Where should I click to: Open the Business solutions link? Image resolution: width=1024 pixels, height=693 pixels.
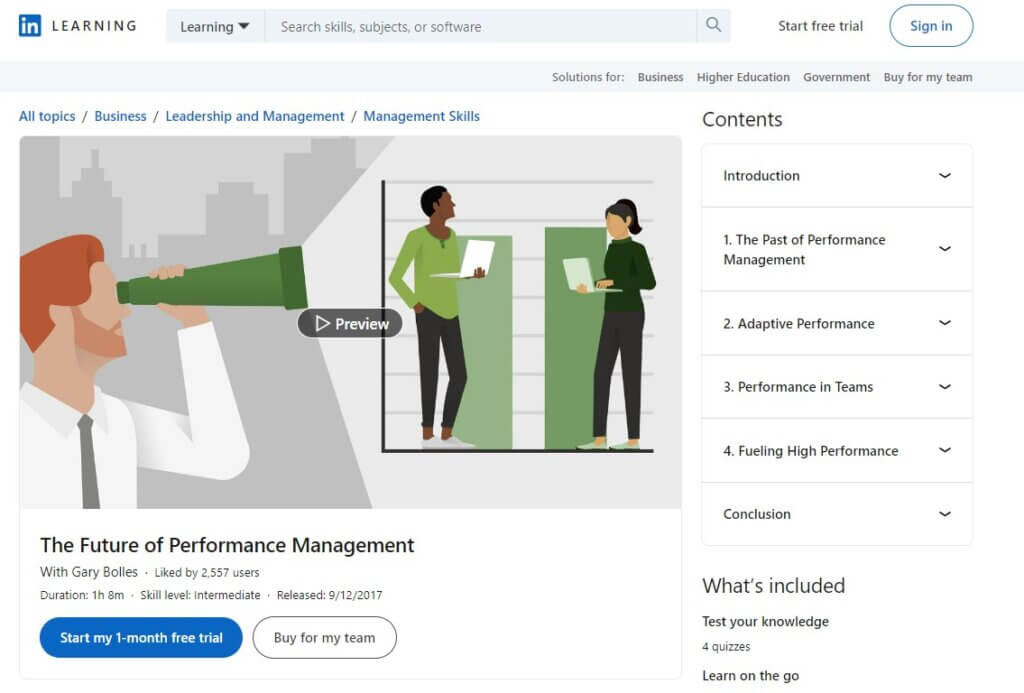660,77
